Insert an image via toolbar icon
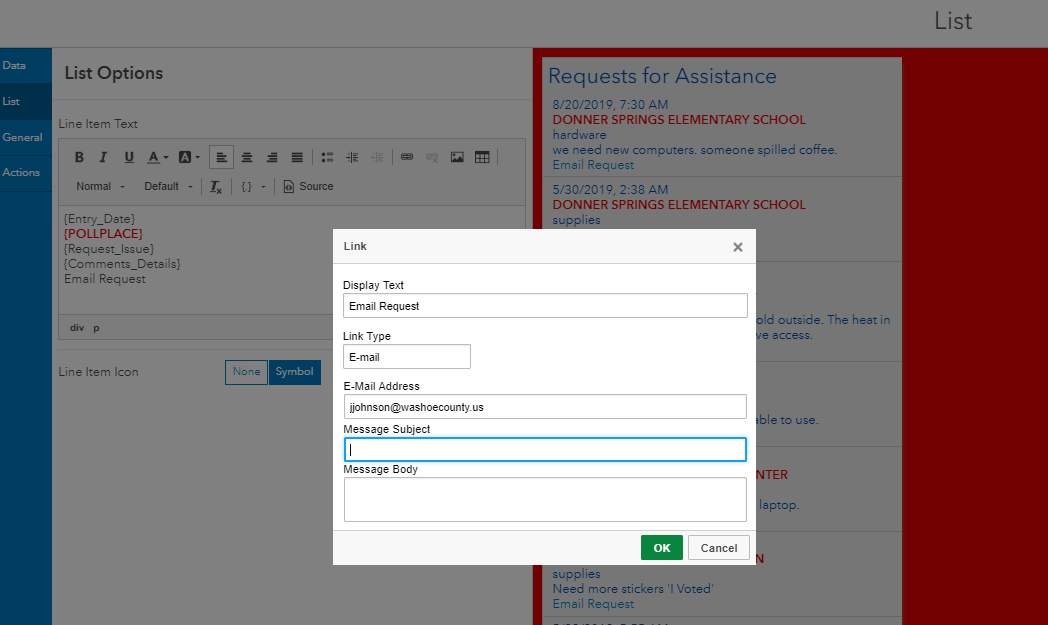 point(457,157)
